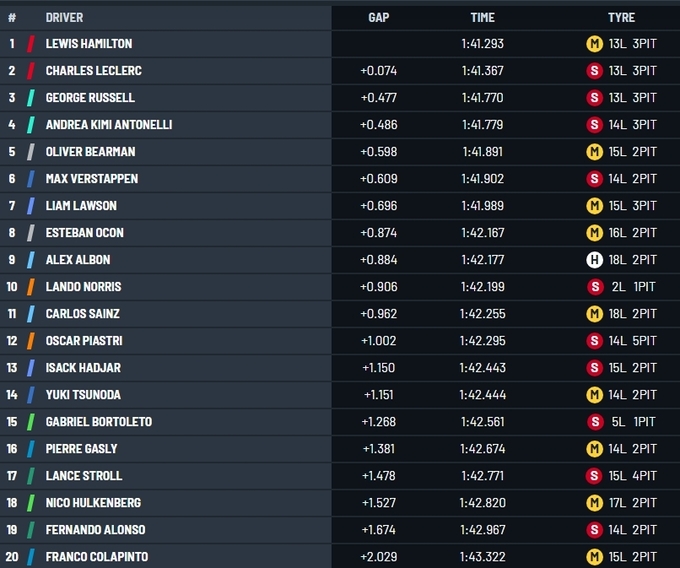This screenshot has width=680, height=568.
Task: Select the Andrea Kimi Antonelli driver name
Action: [109, 125]
